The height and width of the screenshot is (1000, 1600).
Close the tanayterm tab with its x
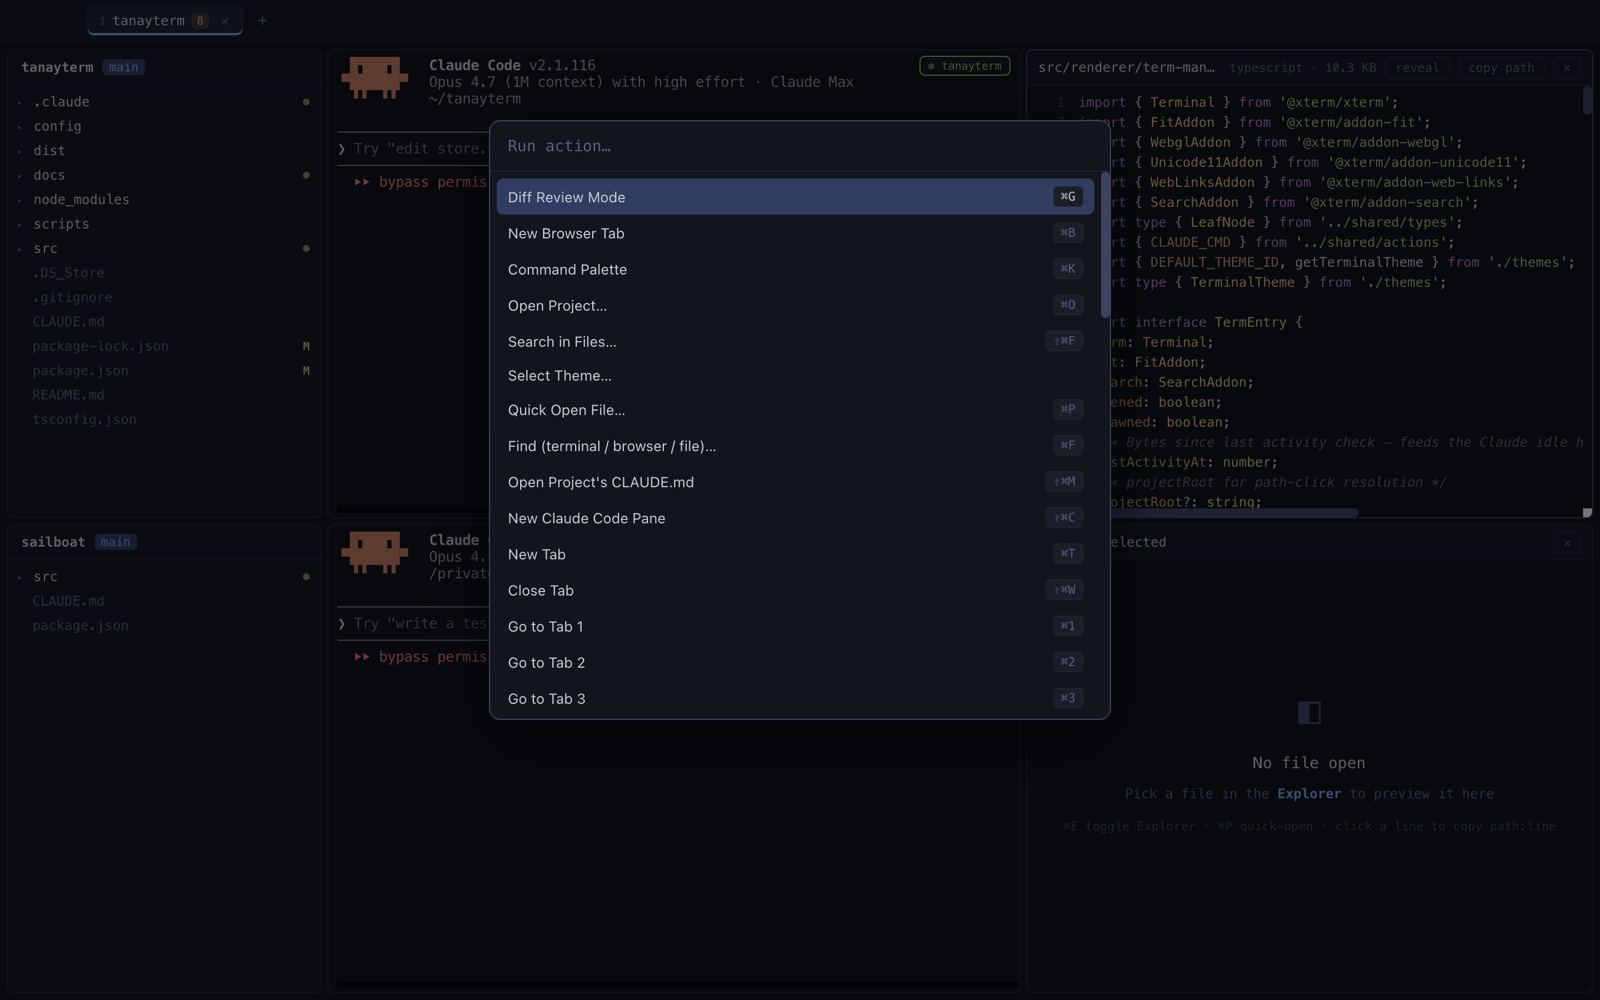[x=225, y=21]
